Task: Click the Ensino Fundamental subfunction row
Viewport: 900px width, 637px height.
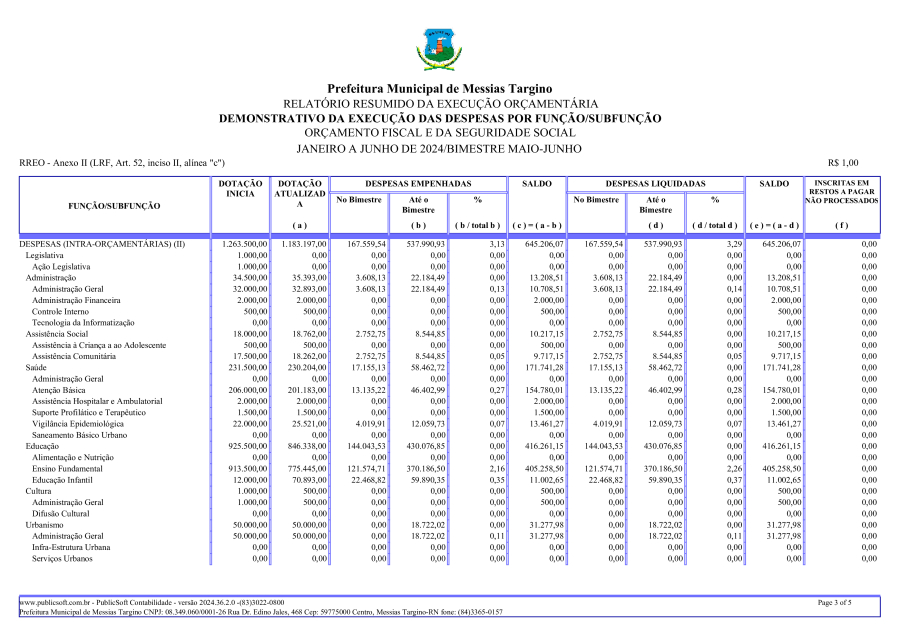Action: (67, 468)
